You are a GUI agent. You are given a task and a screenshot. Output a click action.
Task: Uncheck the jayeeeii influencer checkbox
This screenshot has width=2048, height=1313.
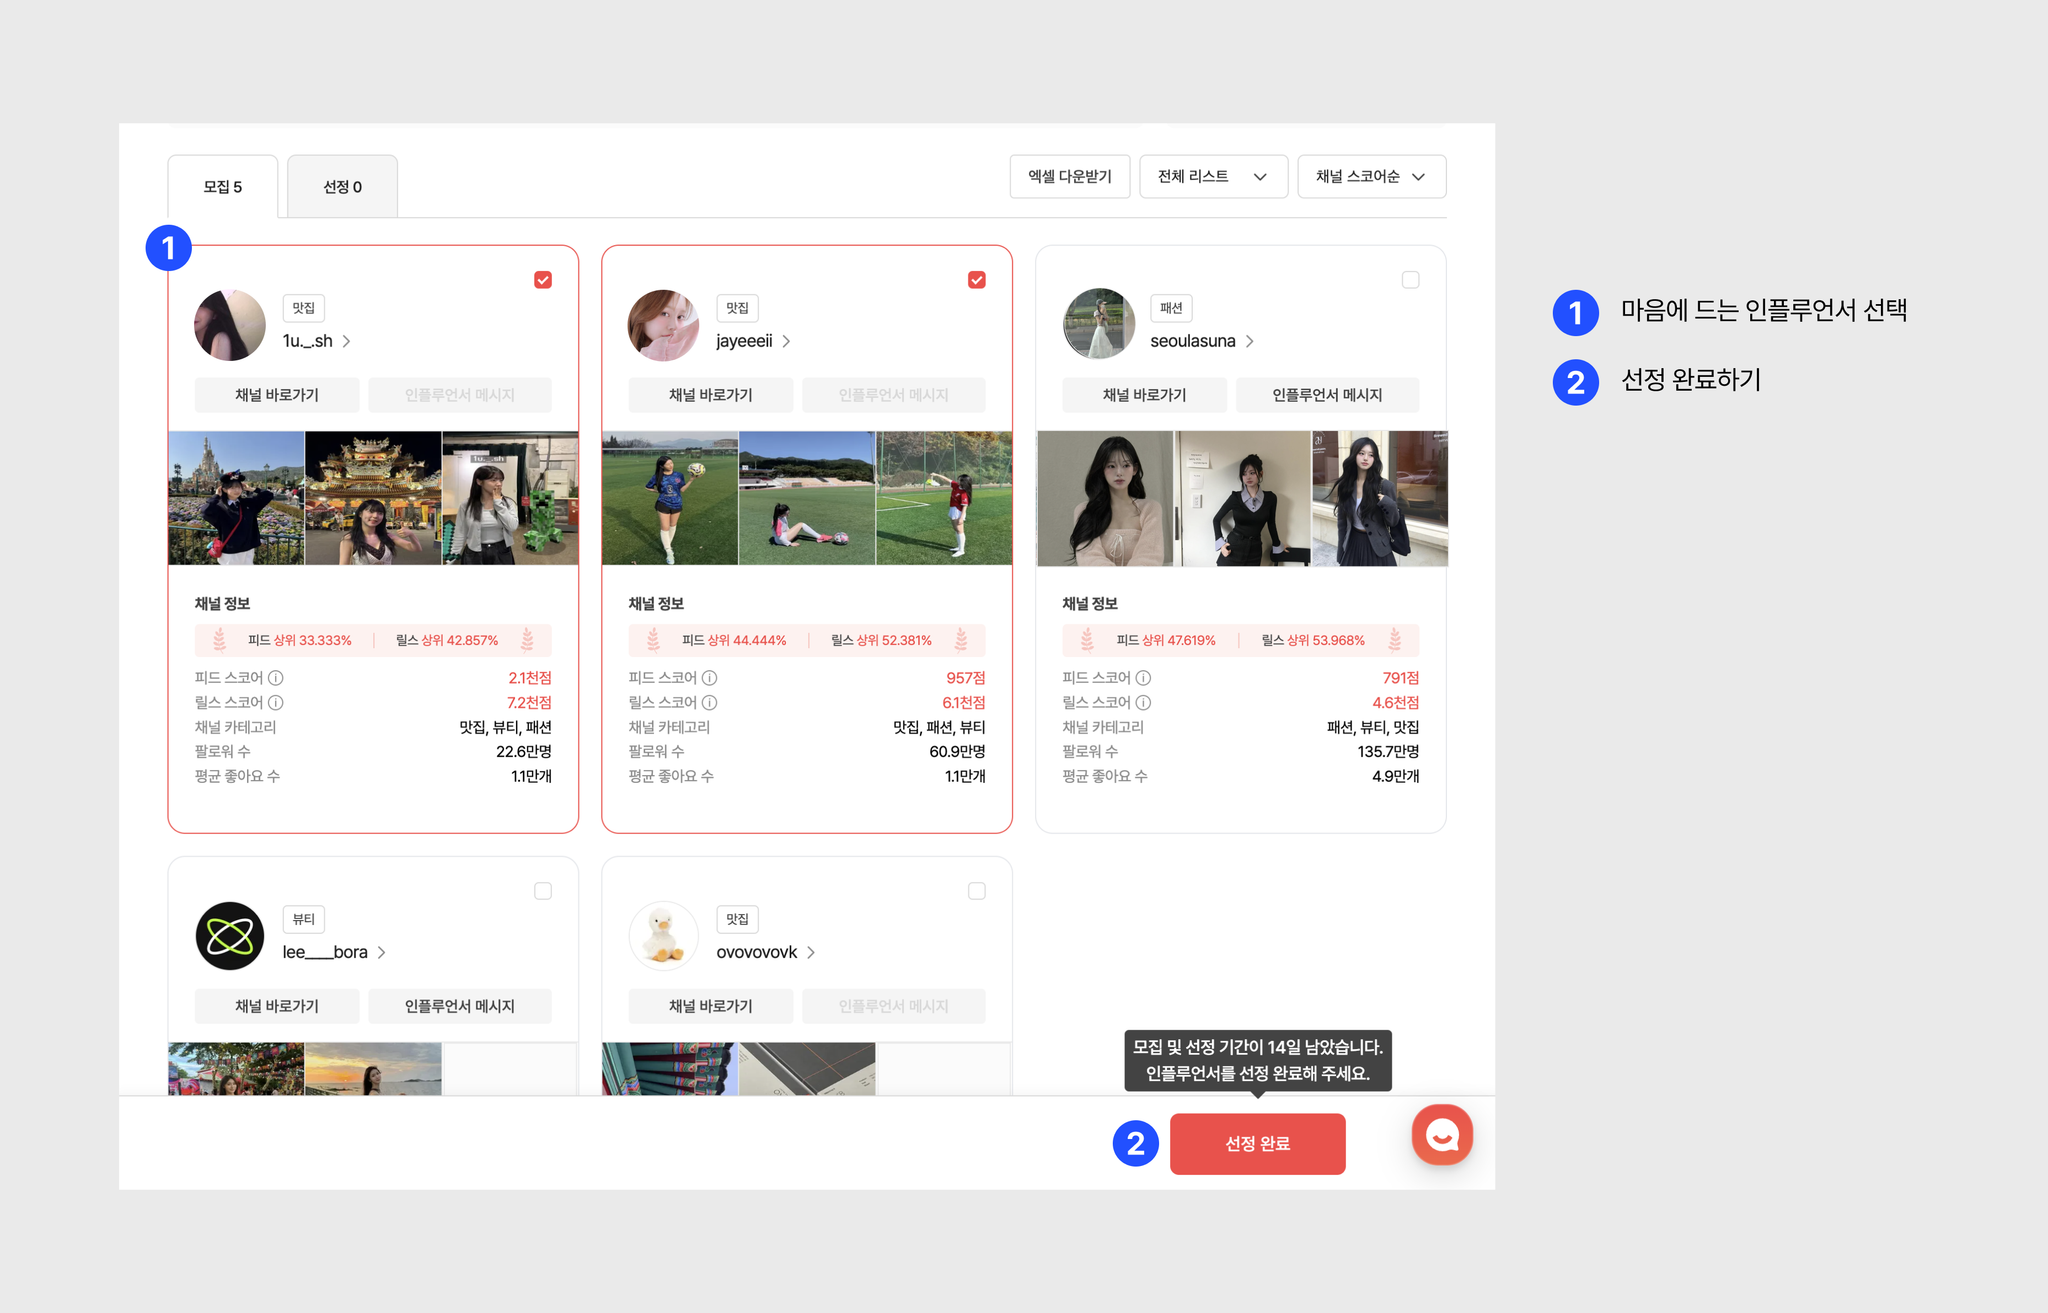[x=977, y=280]
